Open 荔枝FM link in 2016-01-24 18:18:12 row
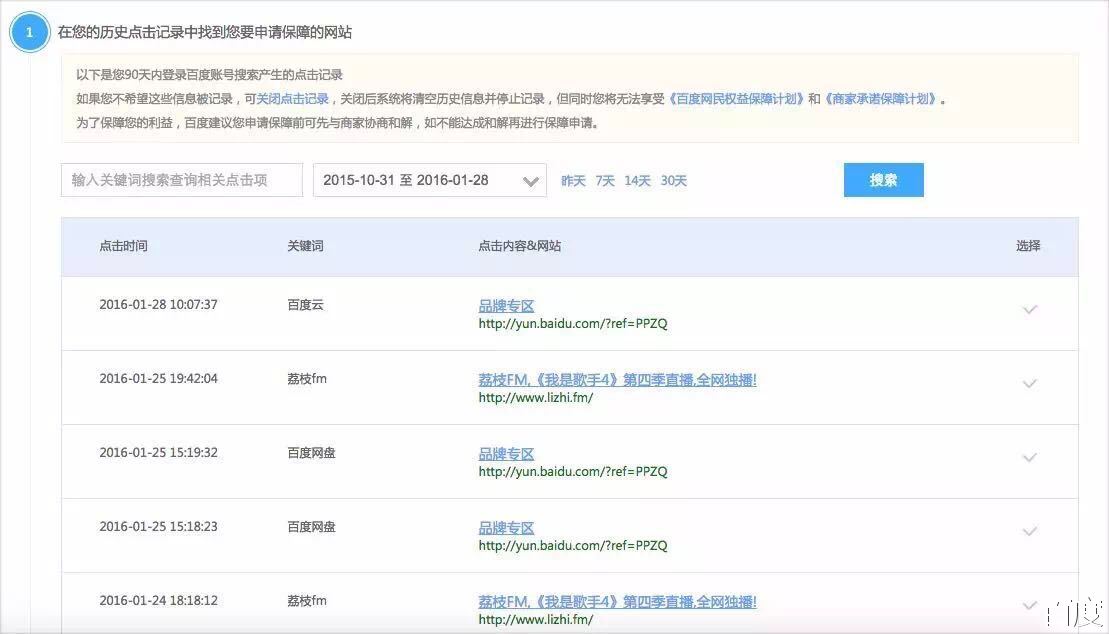 click(617, 601)
